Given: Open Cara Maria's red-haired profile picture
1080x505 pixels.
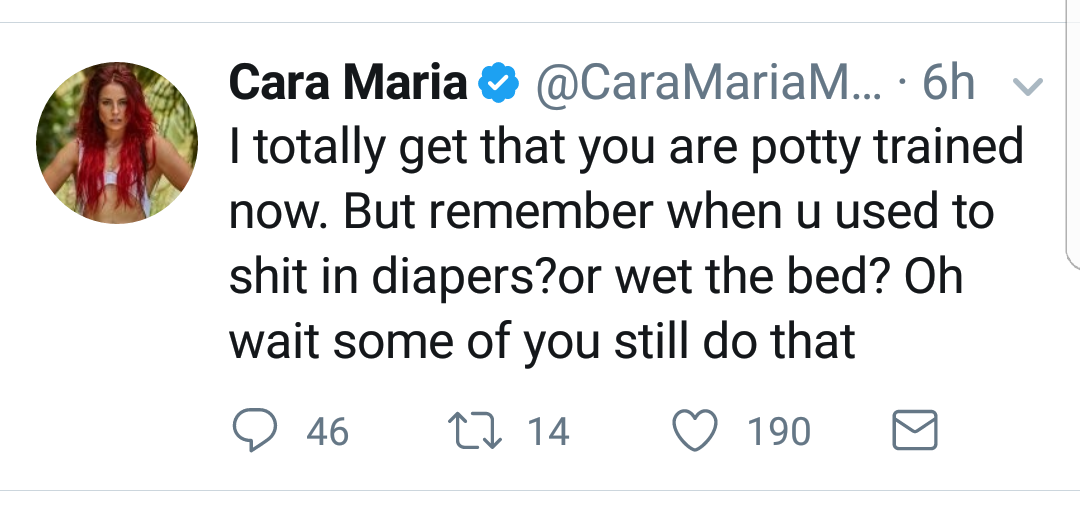Looking at the screenshot, I should point(117,143).
